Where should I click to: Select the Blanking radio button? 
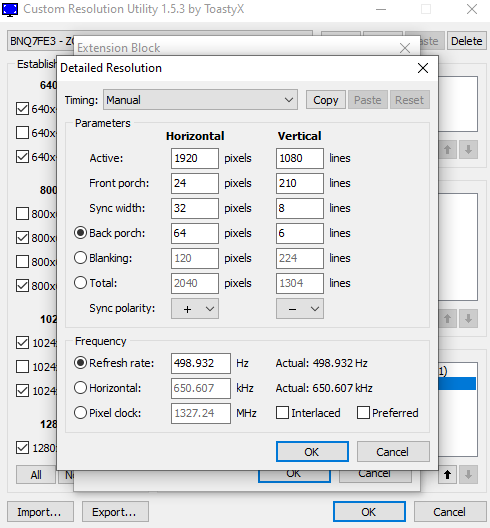point(80,258)
